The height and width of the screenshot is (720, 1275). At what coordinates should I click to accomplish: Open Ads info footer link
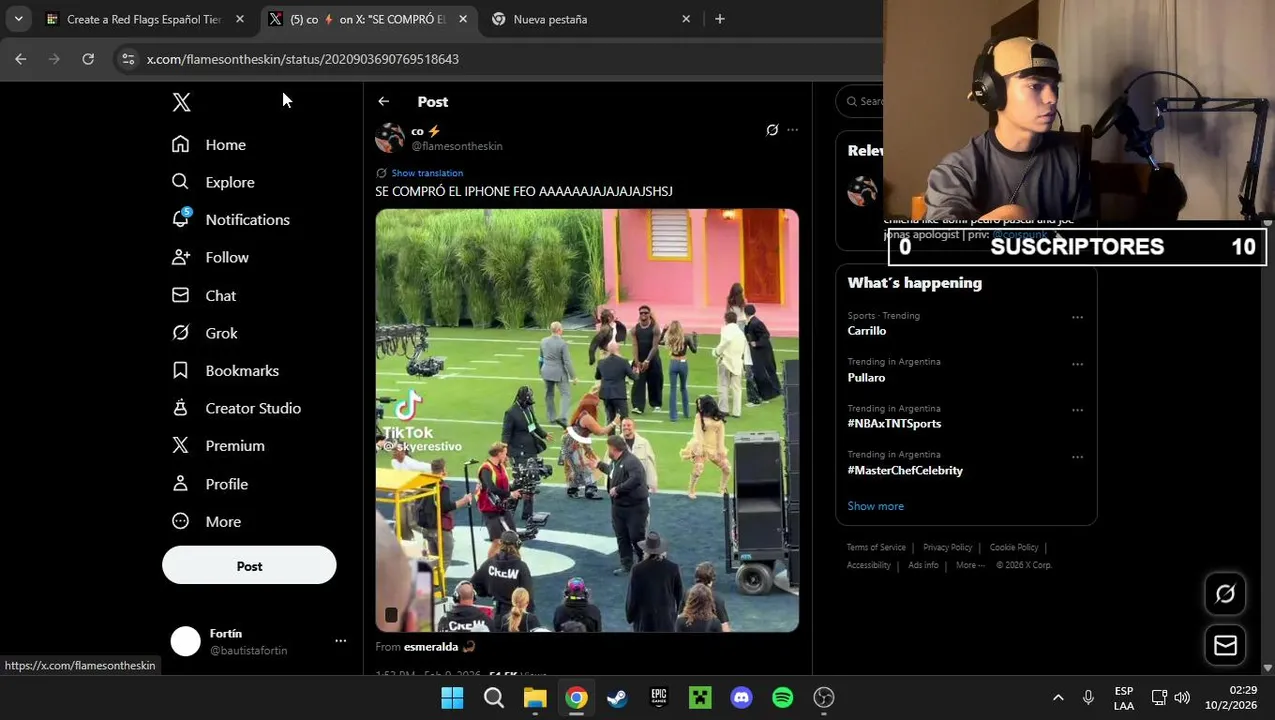click(x=923, y=565)
